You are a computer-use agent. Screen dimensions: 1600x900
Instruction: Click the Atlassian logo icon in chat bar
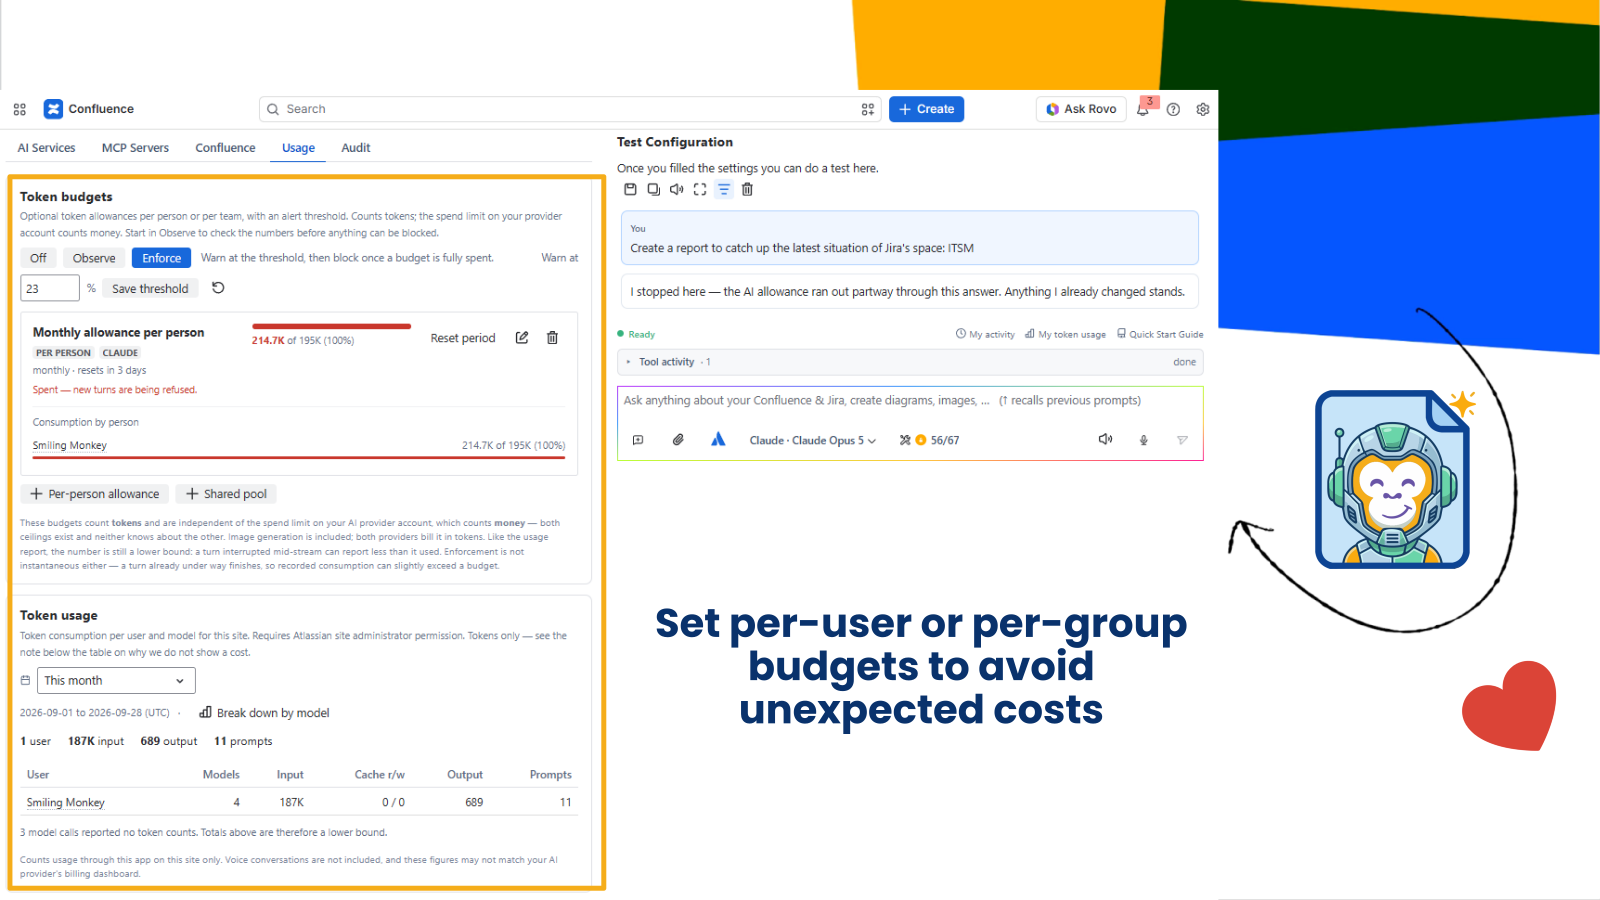pyautogui.click(x=718, y=440)
